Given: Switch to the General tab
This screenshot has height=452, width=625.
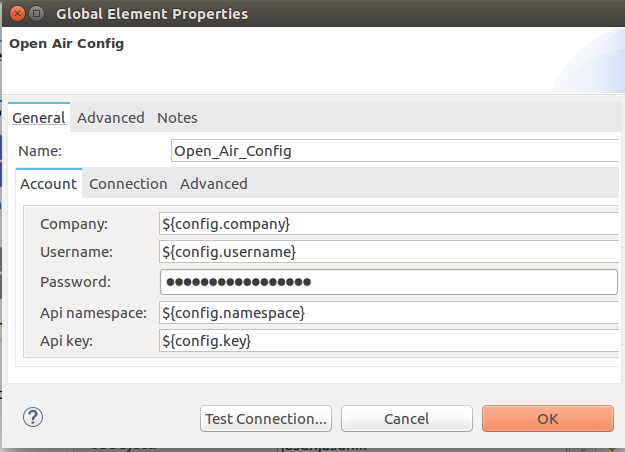Looking at the screenshot, I should (x=39, y=118).
